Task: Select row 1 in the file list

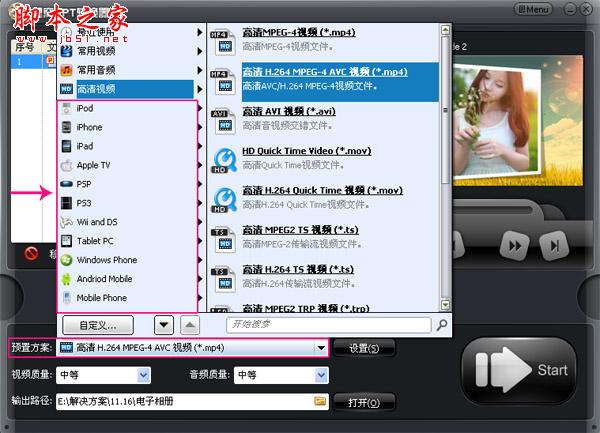Action: coord(34,61)
